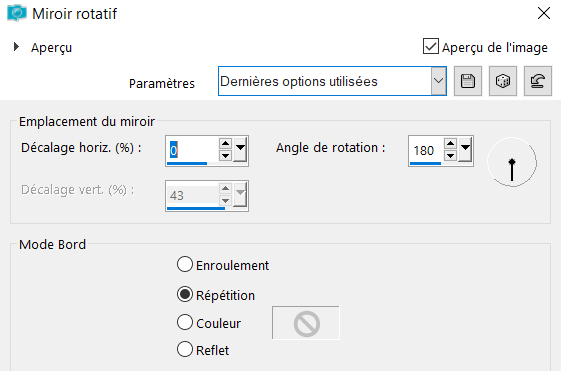561x371 pixels.
Task: Select the Enroulement edge mode
Action: tap(185, 265)
